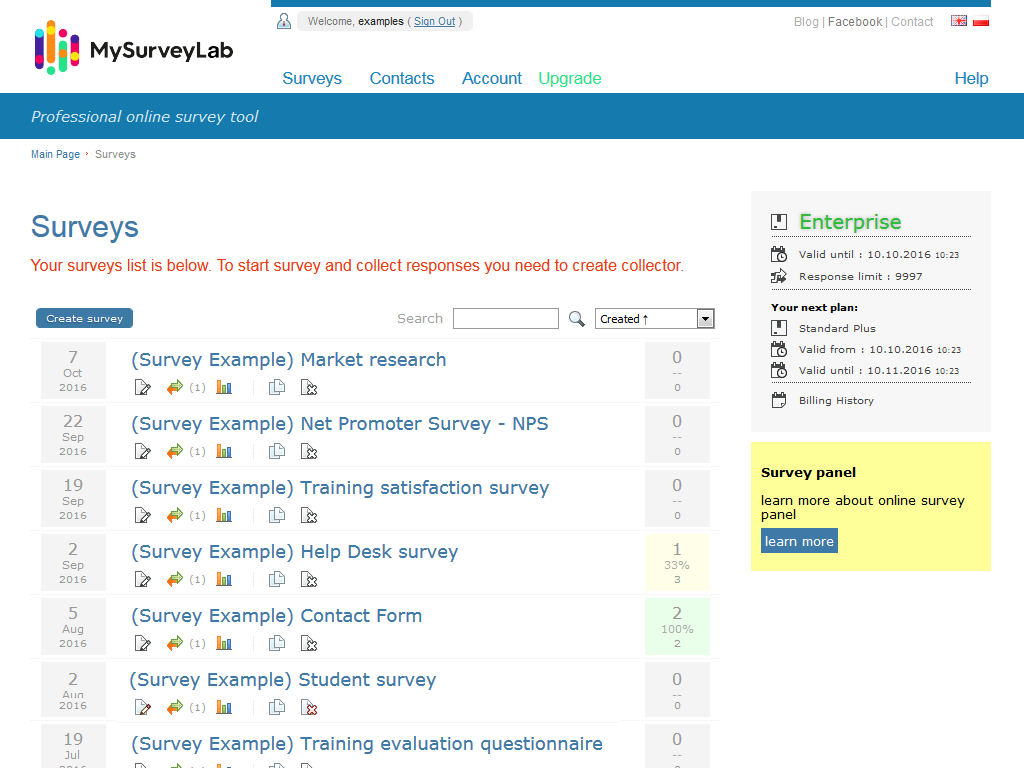Open the Billing History link

pyautogui.click(x=836, y=401)
